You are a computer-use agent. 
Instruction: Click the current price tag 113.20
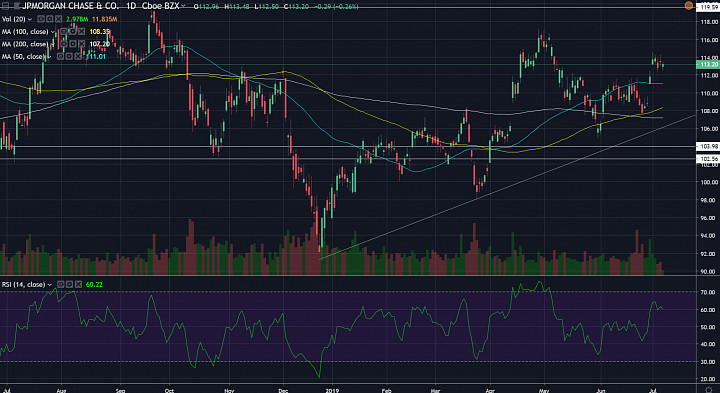[x=708, y=64]
